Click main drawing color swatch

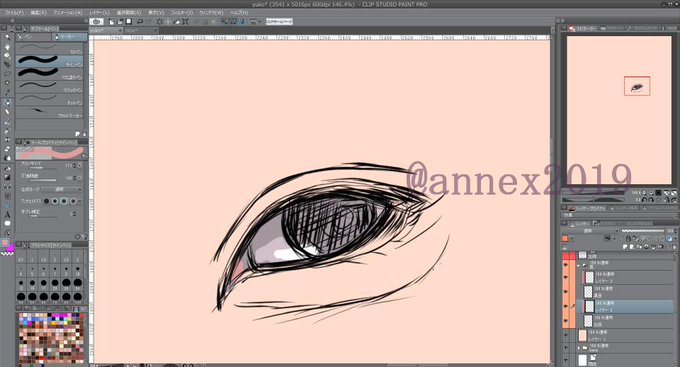pos(5,242)
